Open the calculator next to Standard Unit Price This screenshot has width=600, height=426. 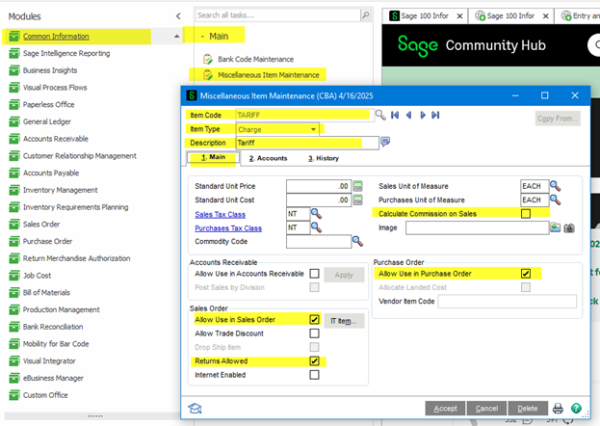click(x=357, y=185)
